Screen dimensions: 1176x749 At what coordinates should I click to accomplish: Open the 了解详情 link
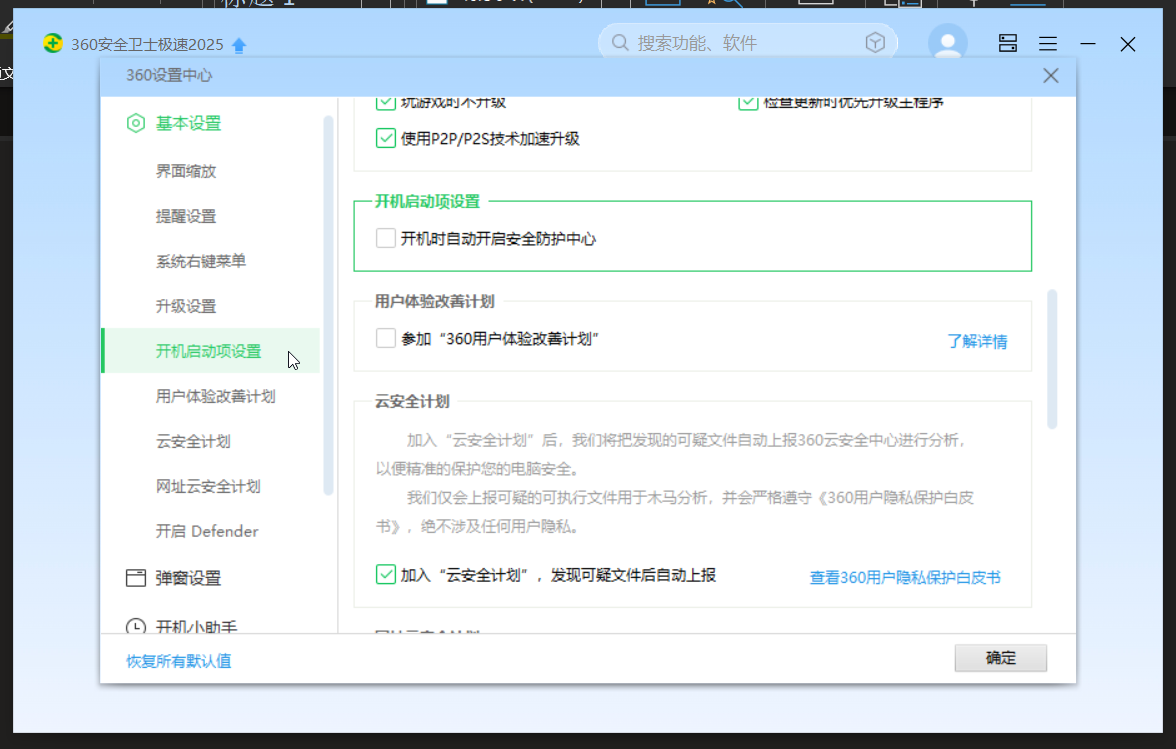977,341
